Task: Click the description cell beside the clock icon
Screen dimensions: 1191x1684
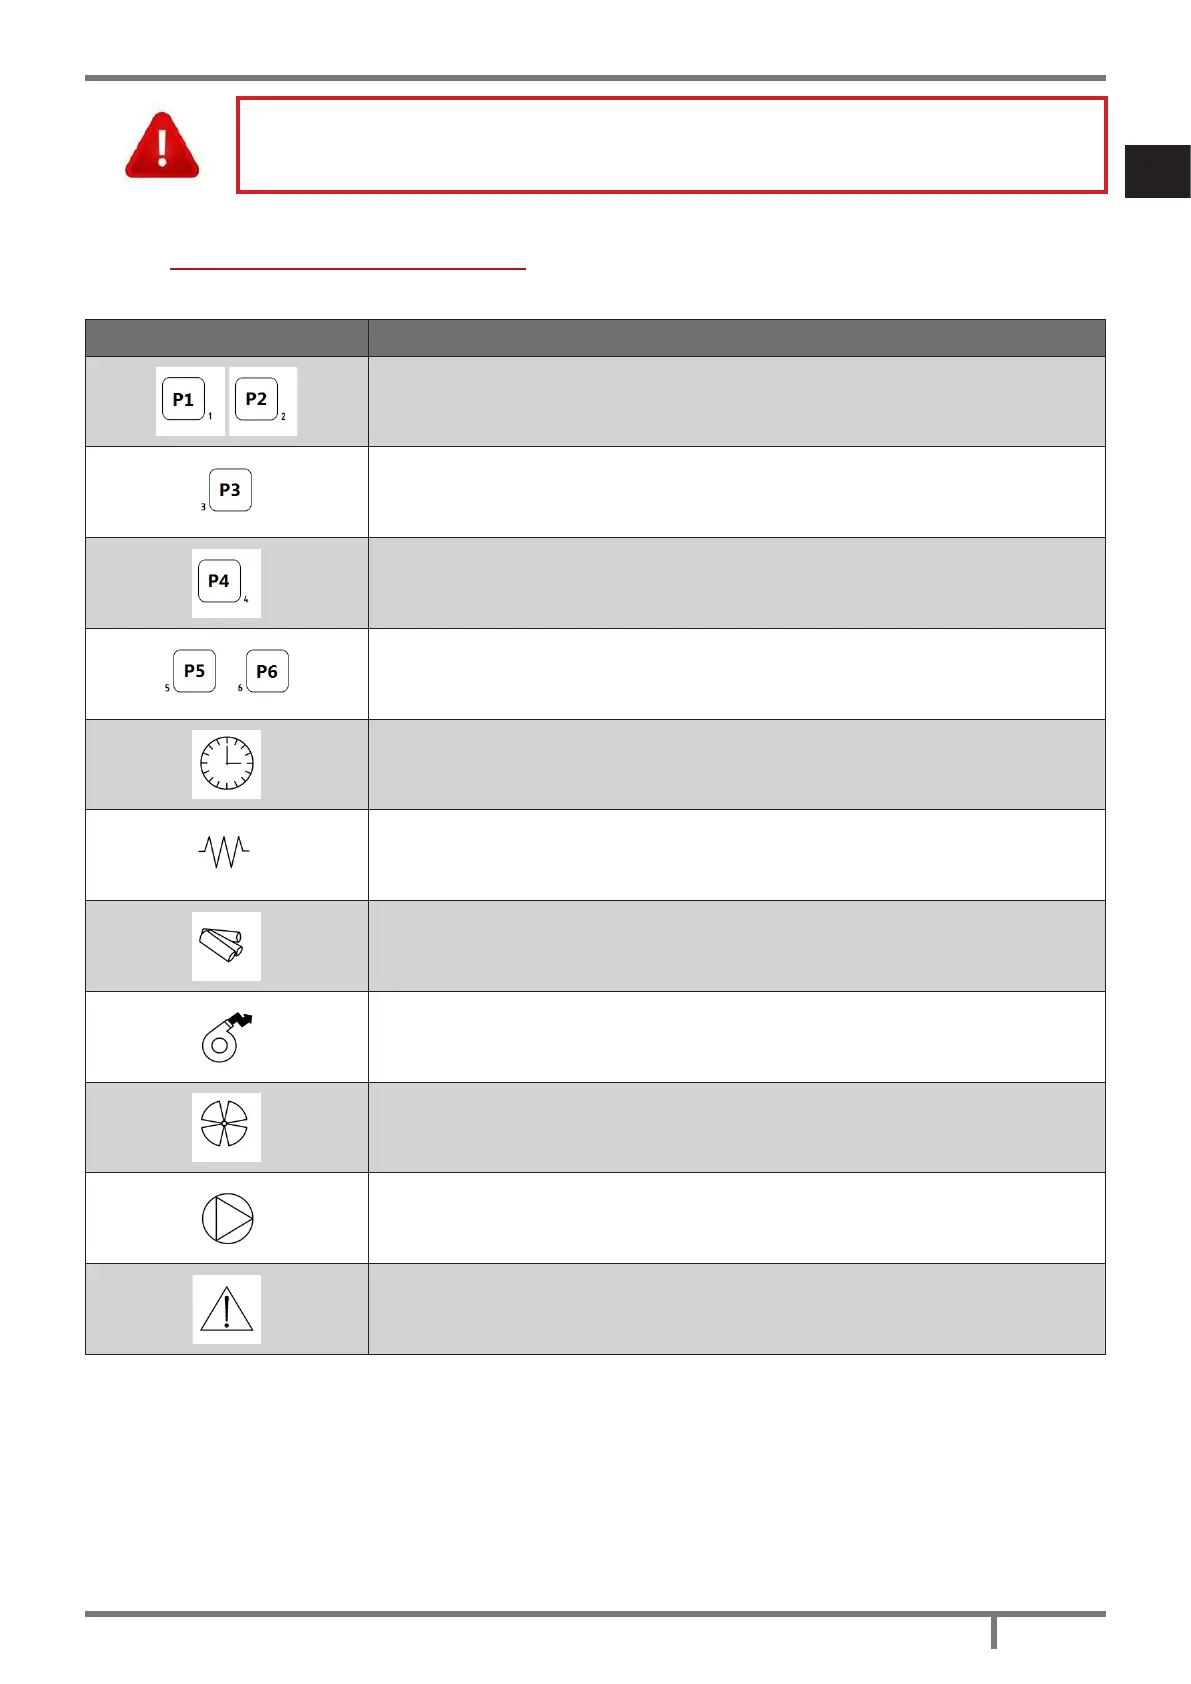Action: (x=736, y=764)
